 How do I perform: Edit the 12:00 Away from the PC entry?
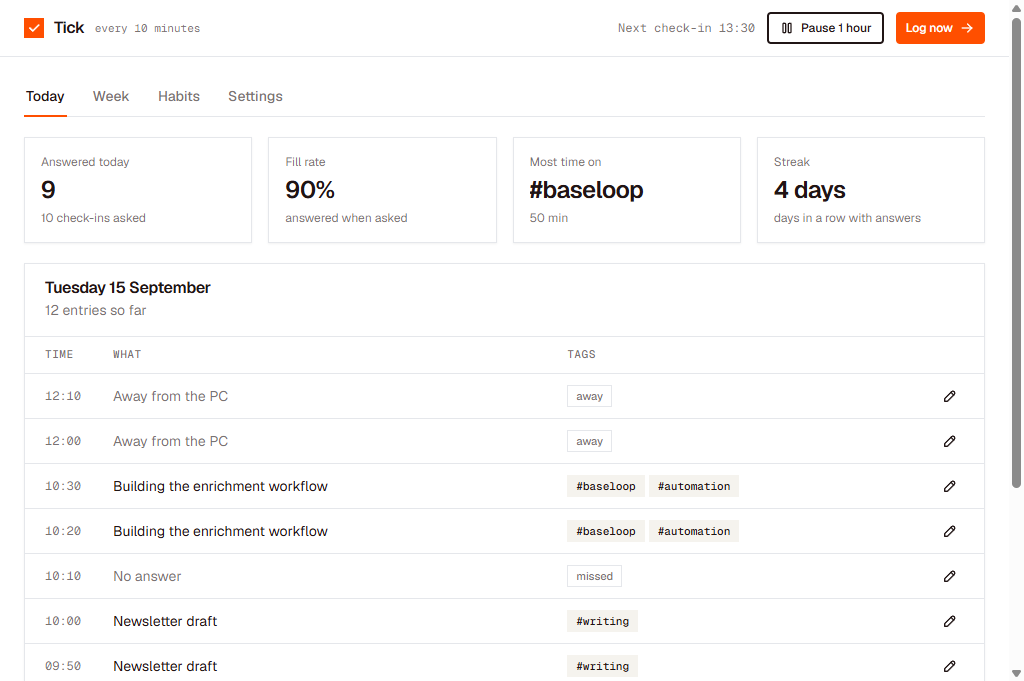950,441
